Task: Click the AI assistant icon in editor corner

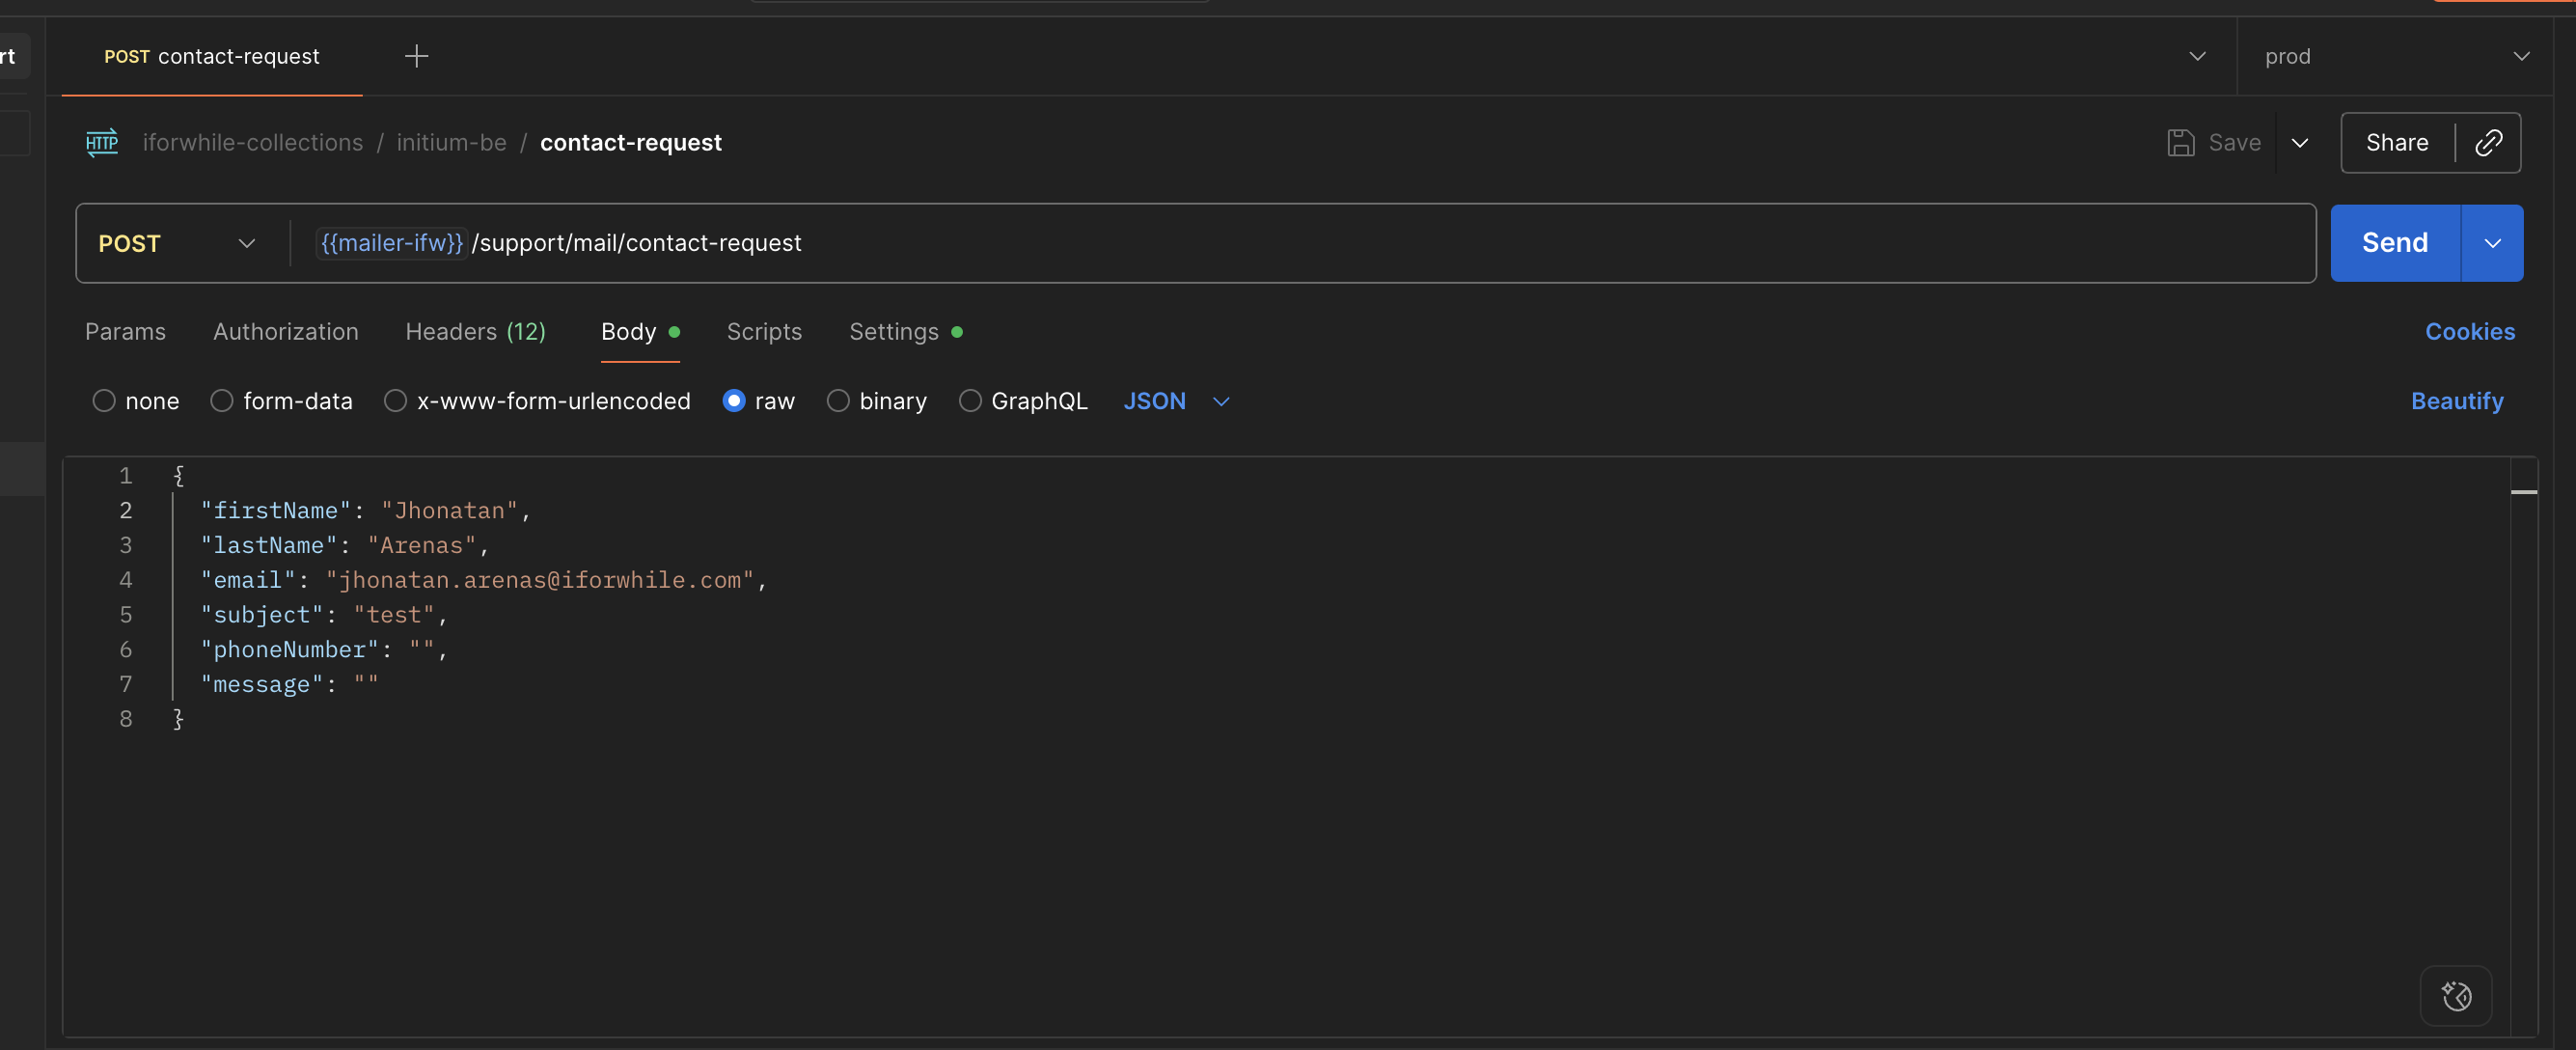Action: coord(2456,996)
